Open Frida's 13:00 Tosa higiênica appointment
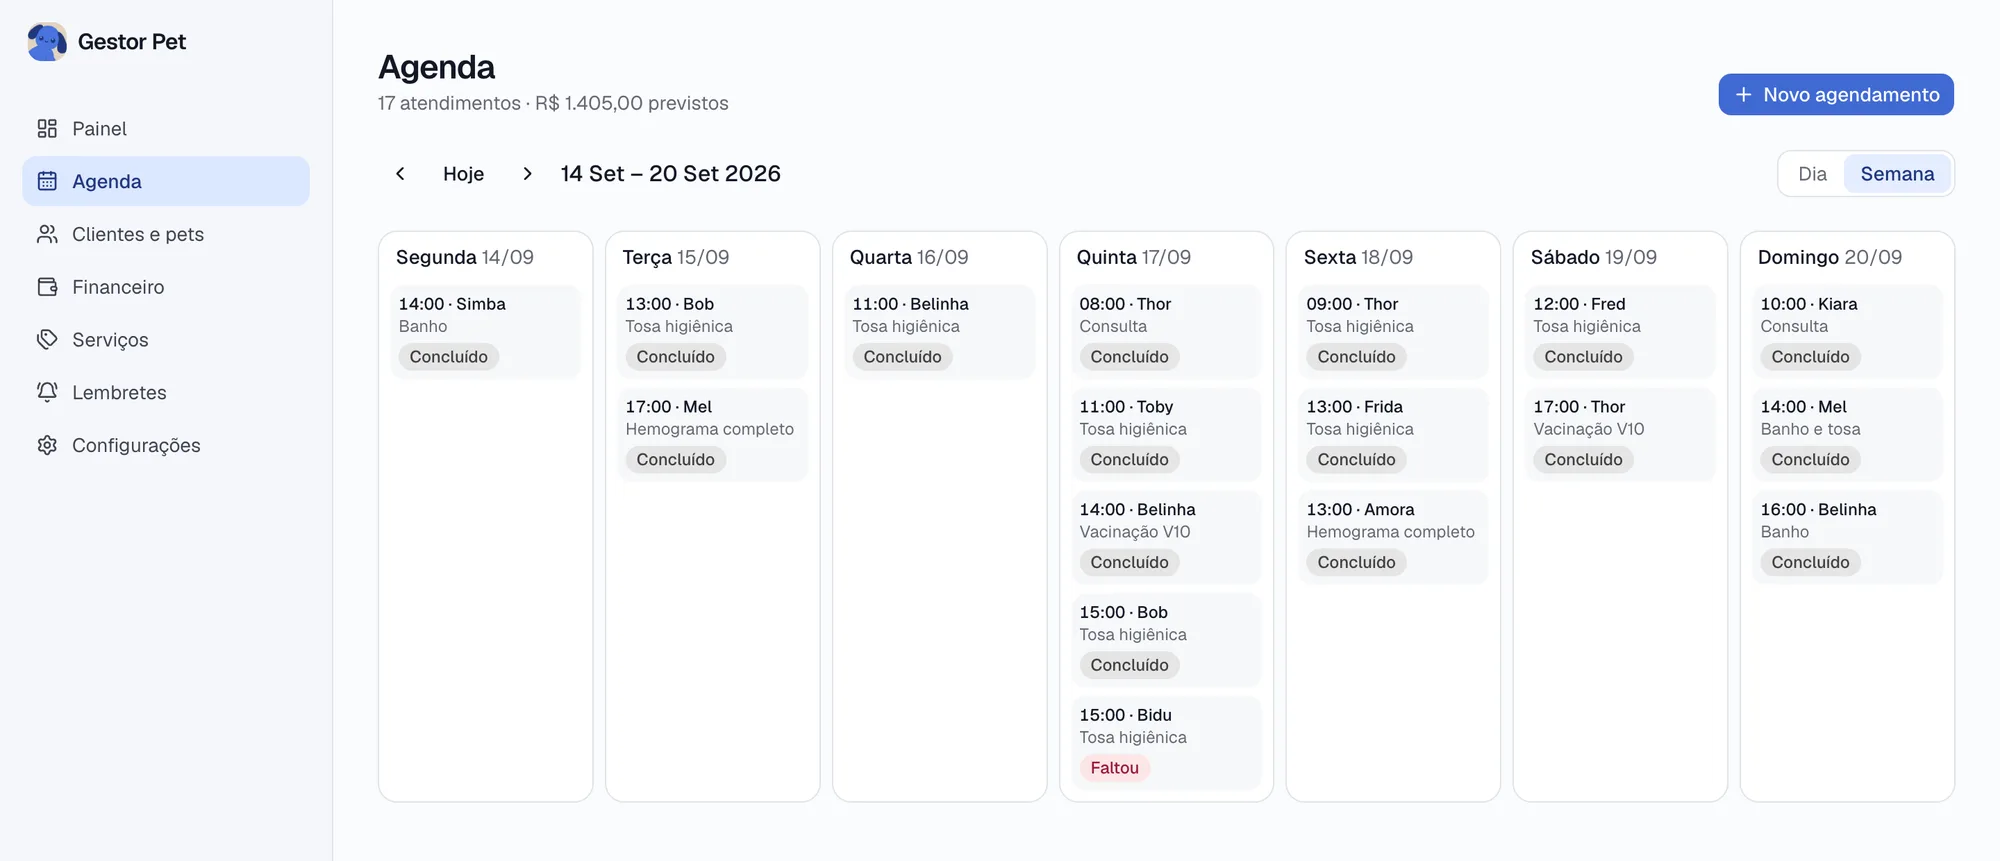 pyautogui.click(x=1393, y=435)
